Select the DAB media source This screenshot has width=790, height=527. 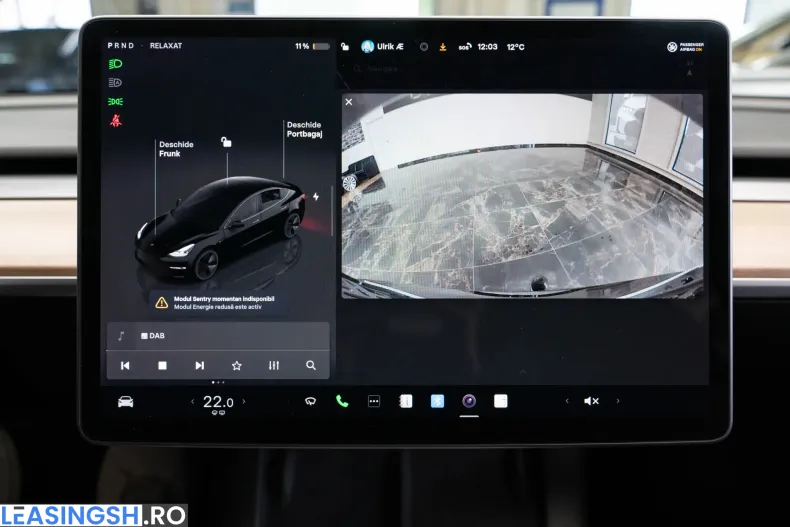(153, 336)
